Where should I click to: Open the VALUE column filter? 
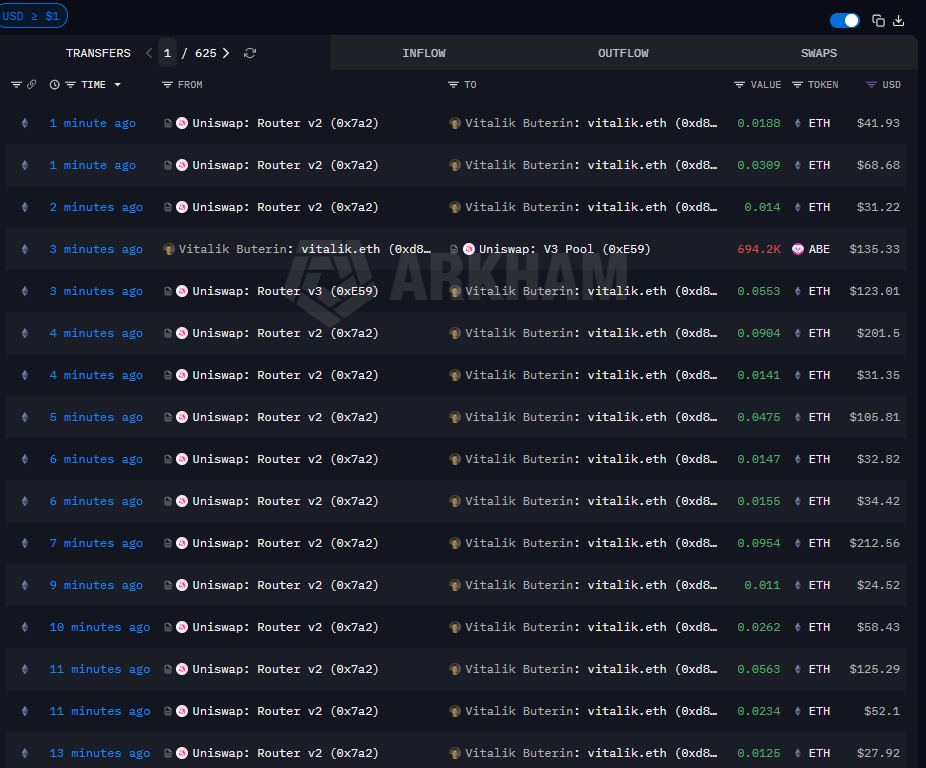(739, 85)
